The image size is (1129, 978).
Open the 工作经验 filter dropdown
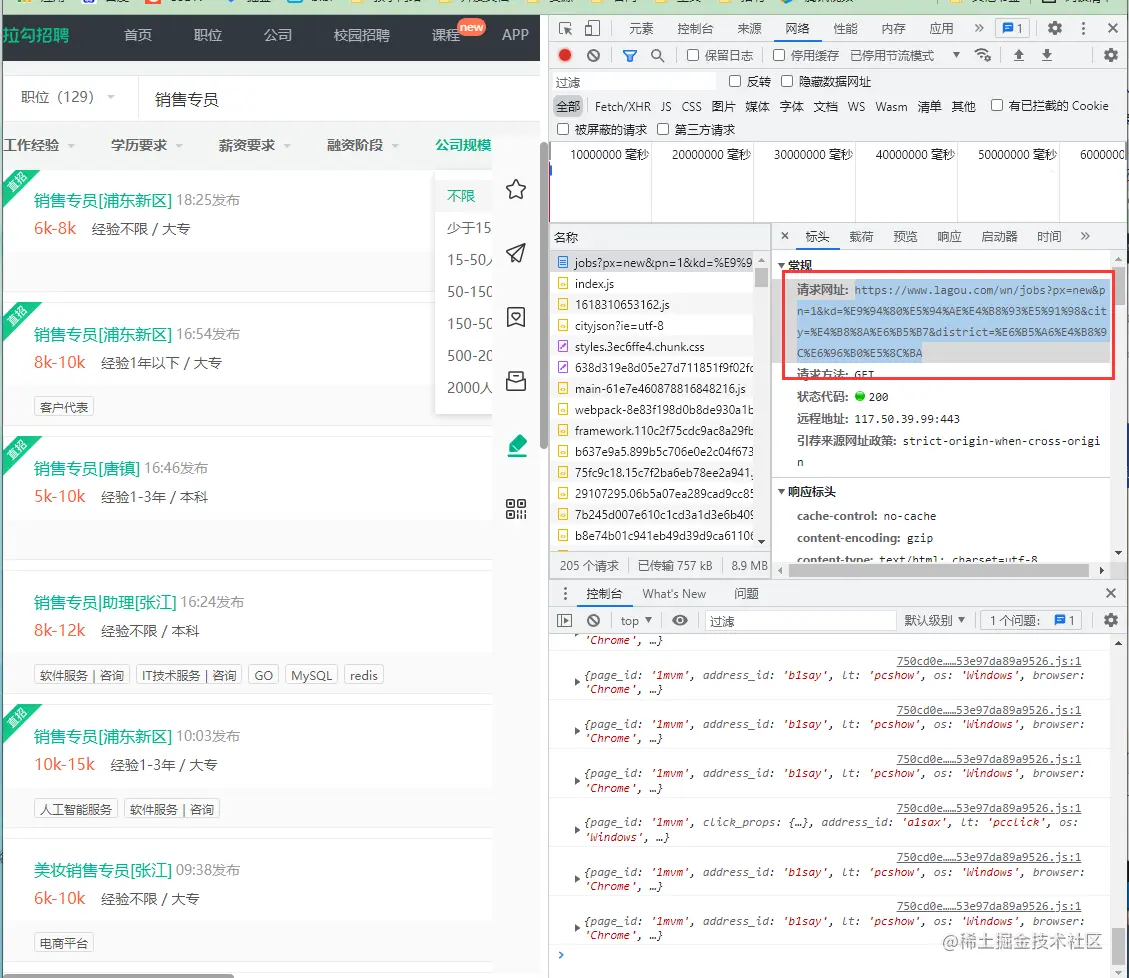point(39,145)
